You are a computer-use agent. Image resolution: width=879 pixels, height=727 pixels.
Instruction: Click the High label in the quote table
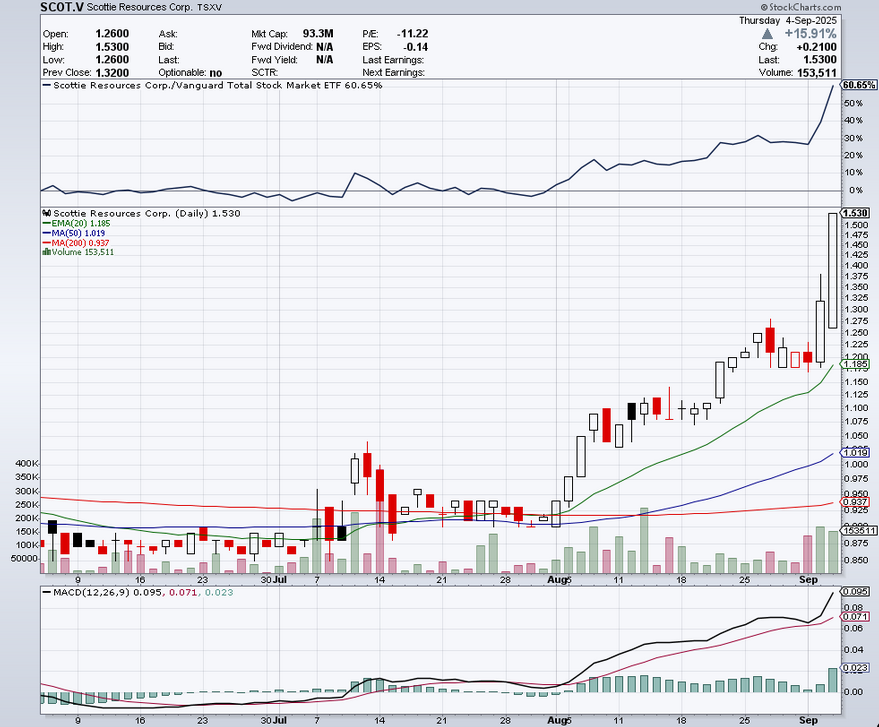click(53, 47)
